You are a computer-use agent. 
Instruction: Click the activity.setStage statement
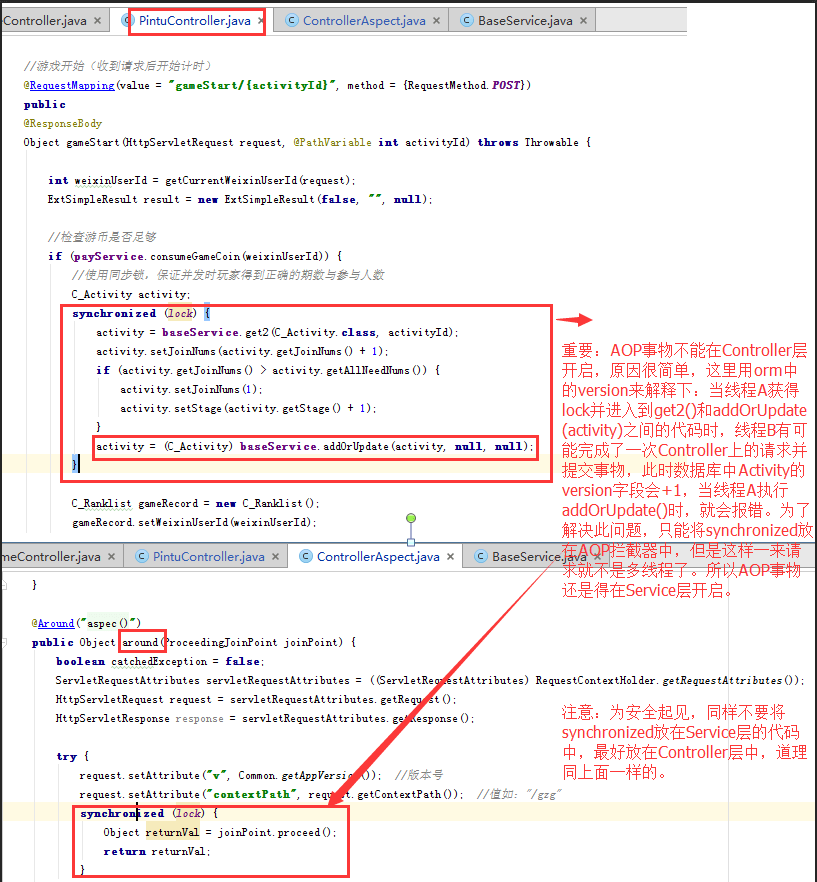[248, 408]
